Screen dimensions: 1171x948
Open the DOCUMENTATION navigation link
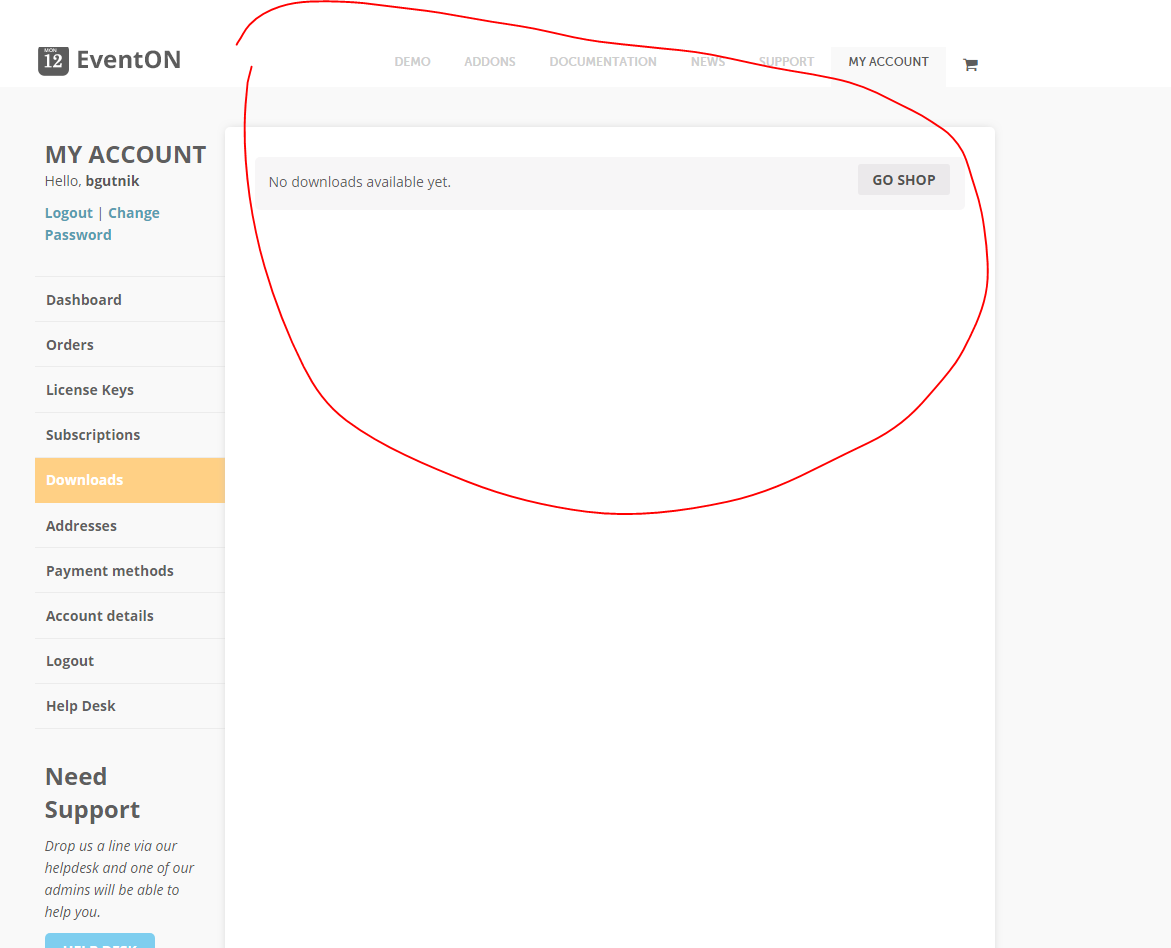coord(603,62)
